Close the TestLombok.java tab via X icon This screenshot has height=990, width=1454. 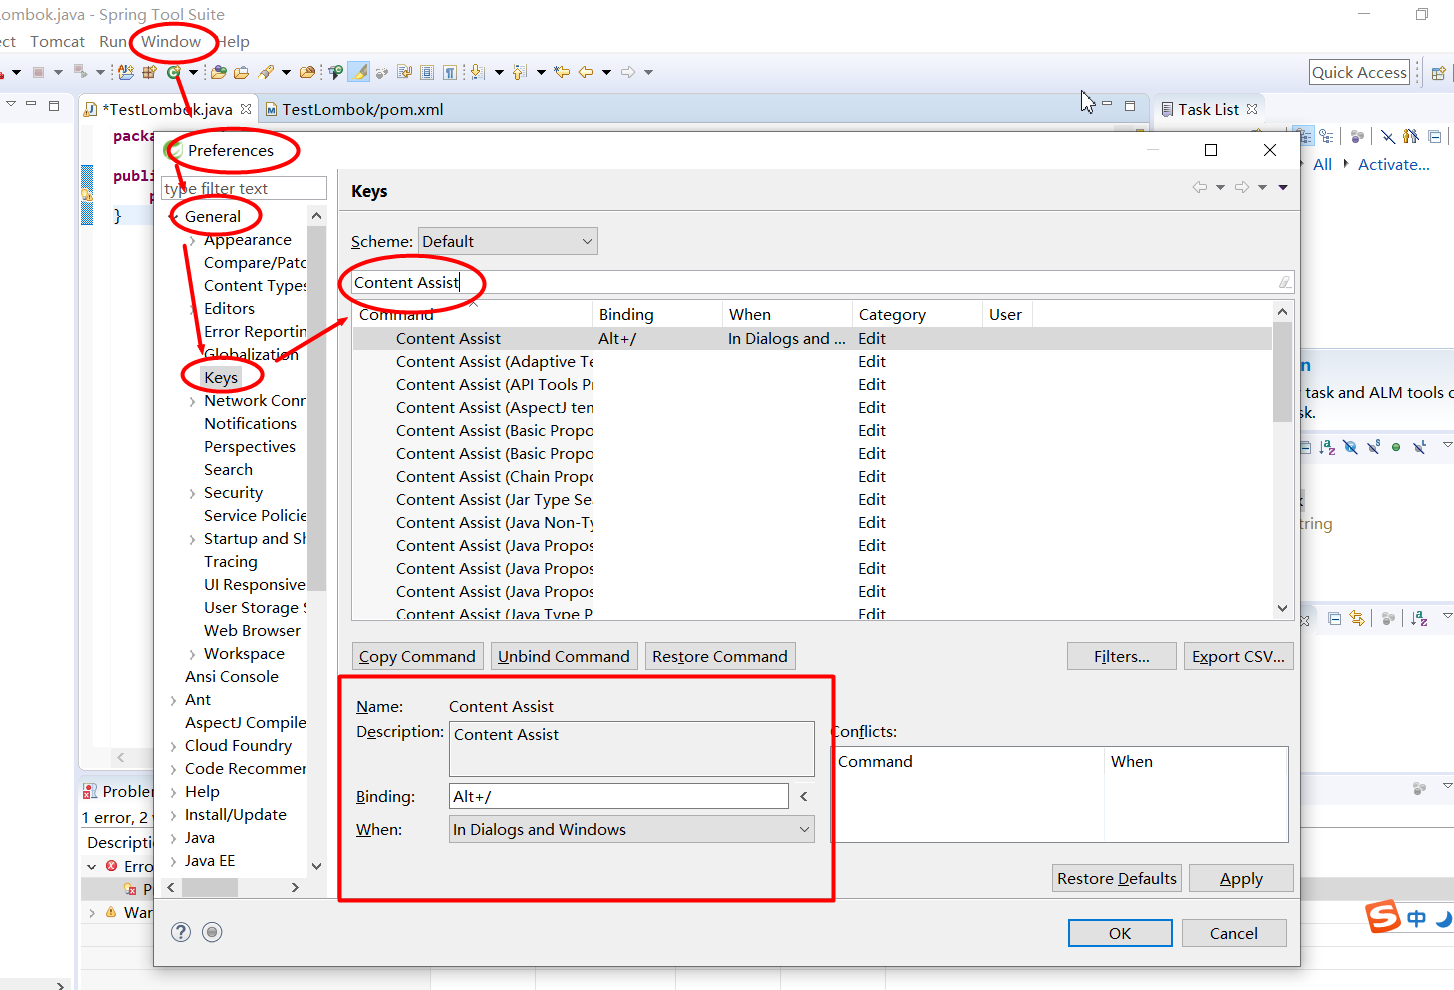pyautogui.click(x=246, y=109)
